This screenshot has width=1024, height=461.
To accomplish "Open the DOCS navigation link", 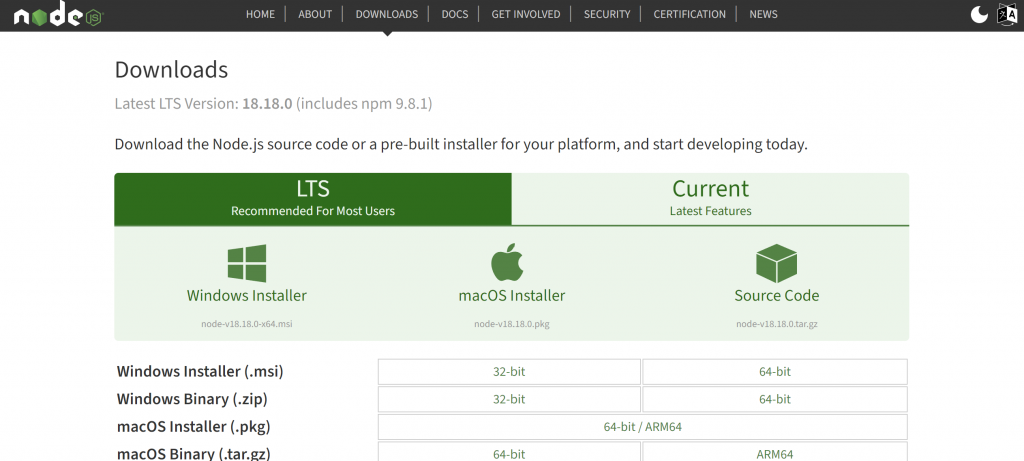I will (x=455, y=14).
